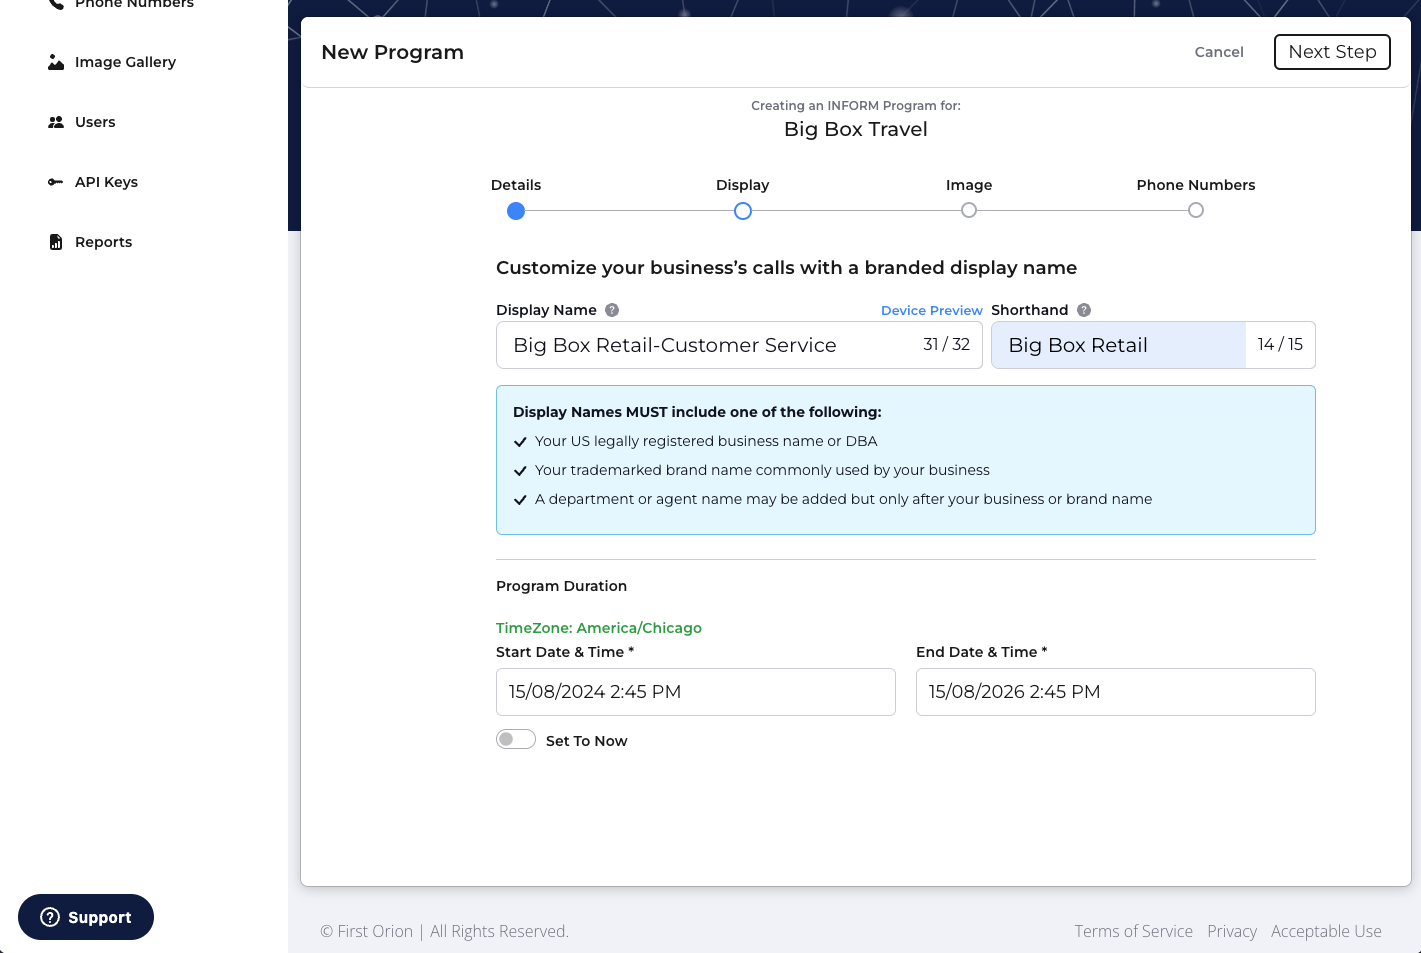Open the Device Preview link
Screen dimensions: 1421x953
coord(932,311)
